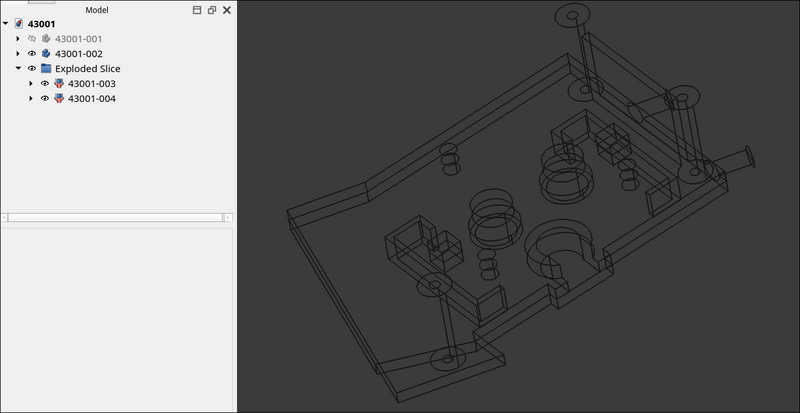Hide the 43001-002 object
Image resolution: width=800 pixels, height=413 pixels.
coord(32,54)
